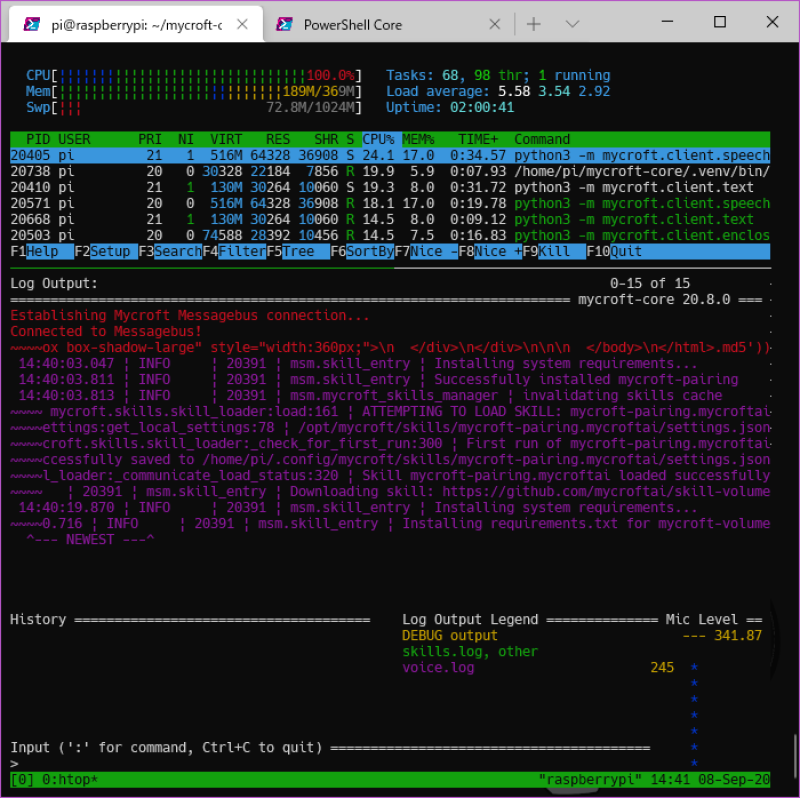Click the NEWEST marker under the log
This screenshot has width=800, height=798.
coord(90,539)
